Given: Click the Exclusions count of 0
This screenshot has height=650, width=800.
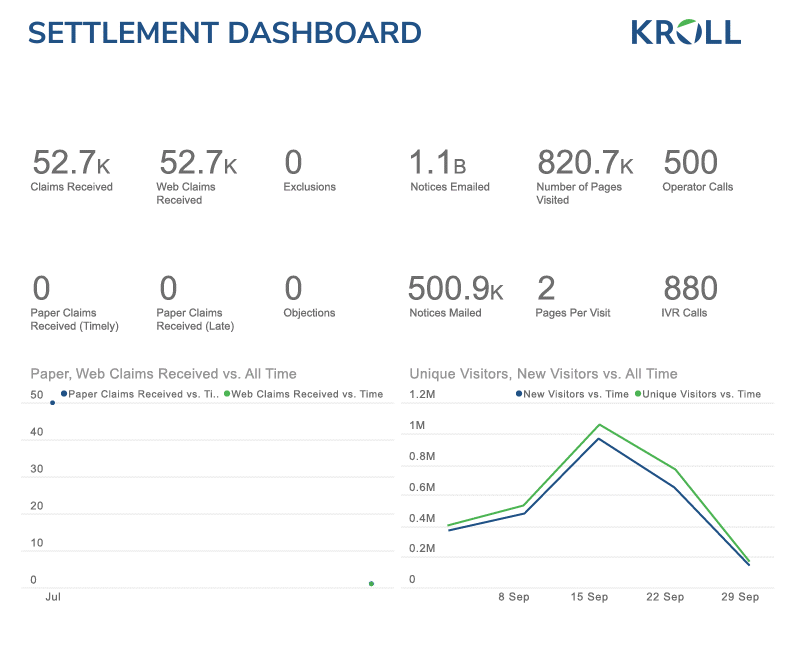Looking at the screenshot, I should 293,162.
